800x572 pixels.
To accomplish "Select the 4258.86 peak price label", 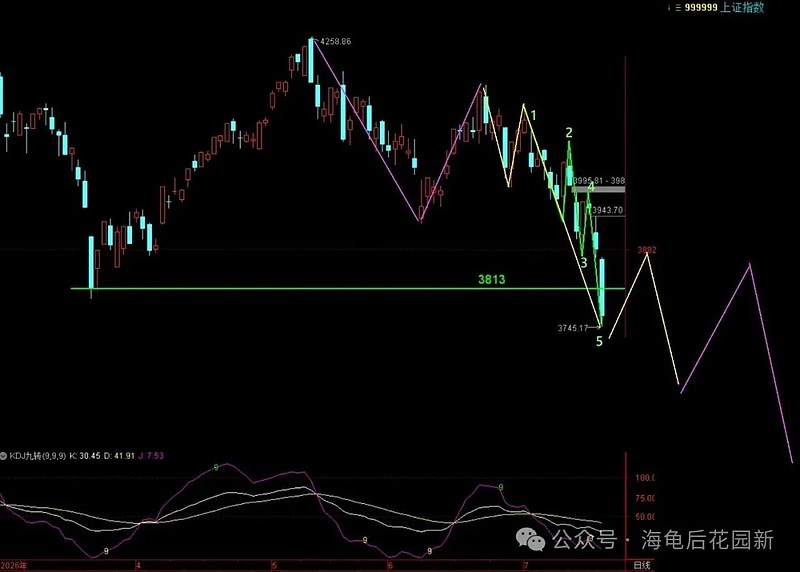I will (x=336, y=41).
